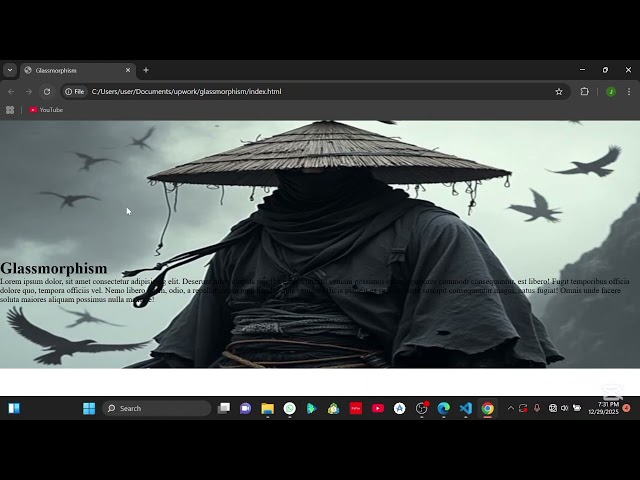The image size is (640, 480).
Task: Open the clock showing 7:31 PM
Action: click(603, 408)
